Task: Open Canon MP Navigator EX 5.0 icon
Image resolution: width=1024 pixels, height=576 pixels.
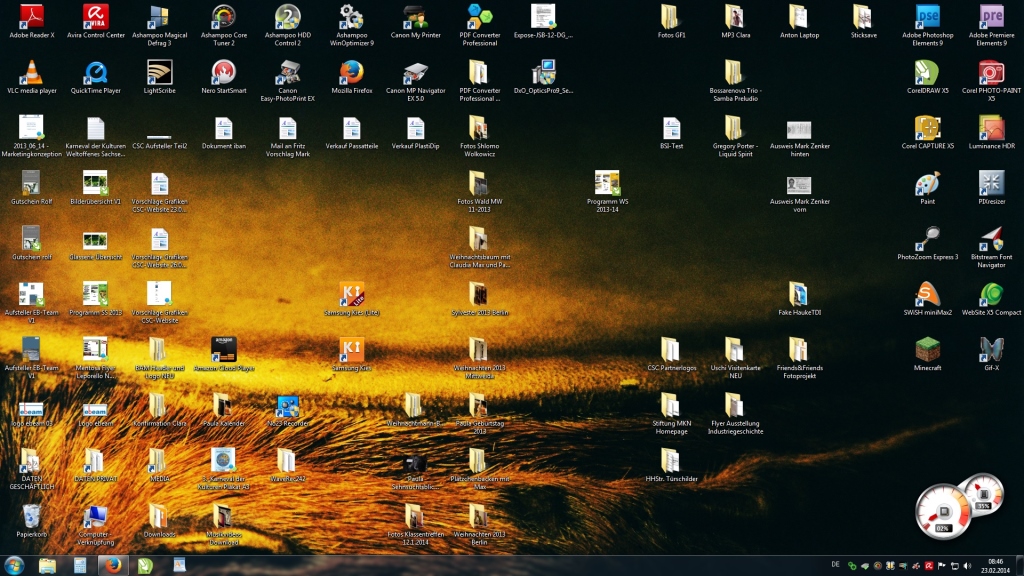Action: [415, 72]
